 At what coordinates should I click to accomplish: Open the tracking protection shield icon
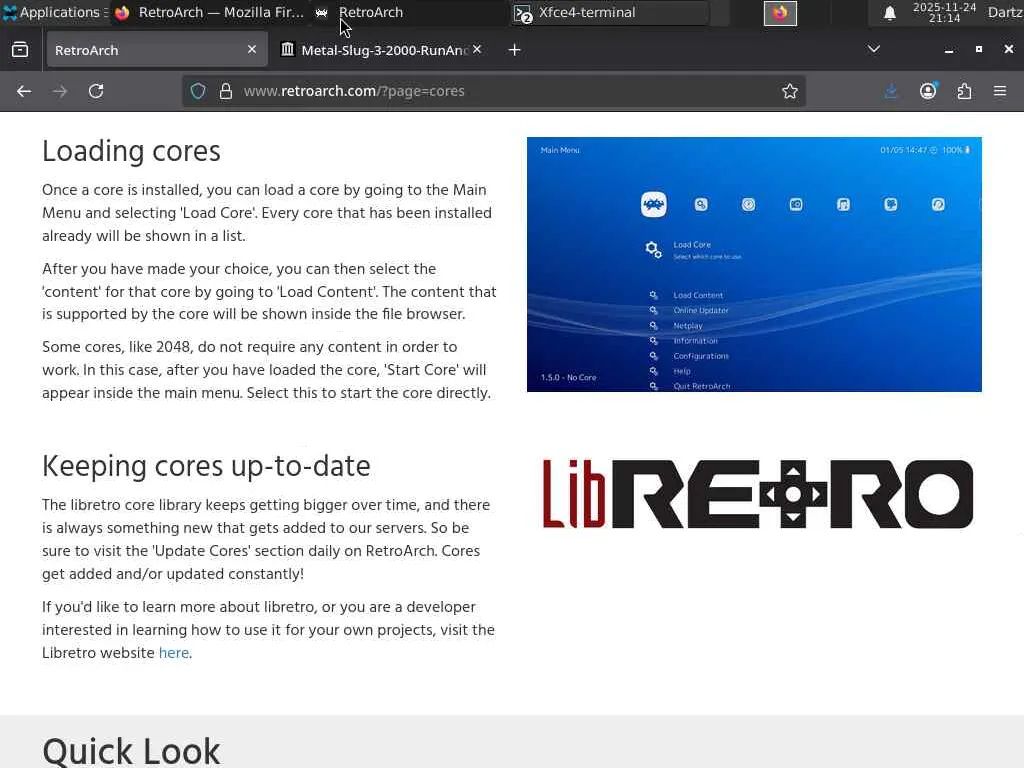(x=198, y=91)
